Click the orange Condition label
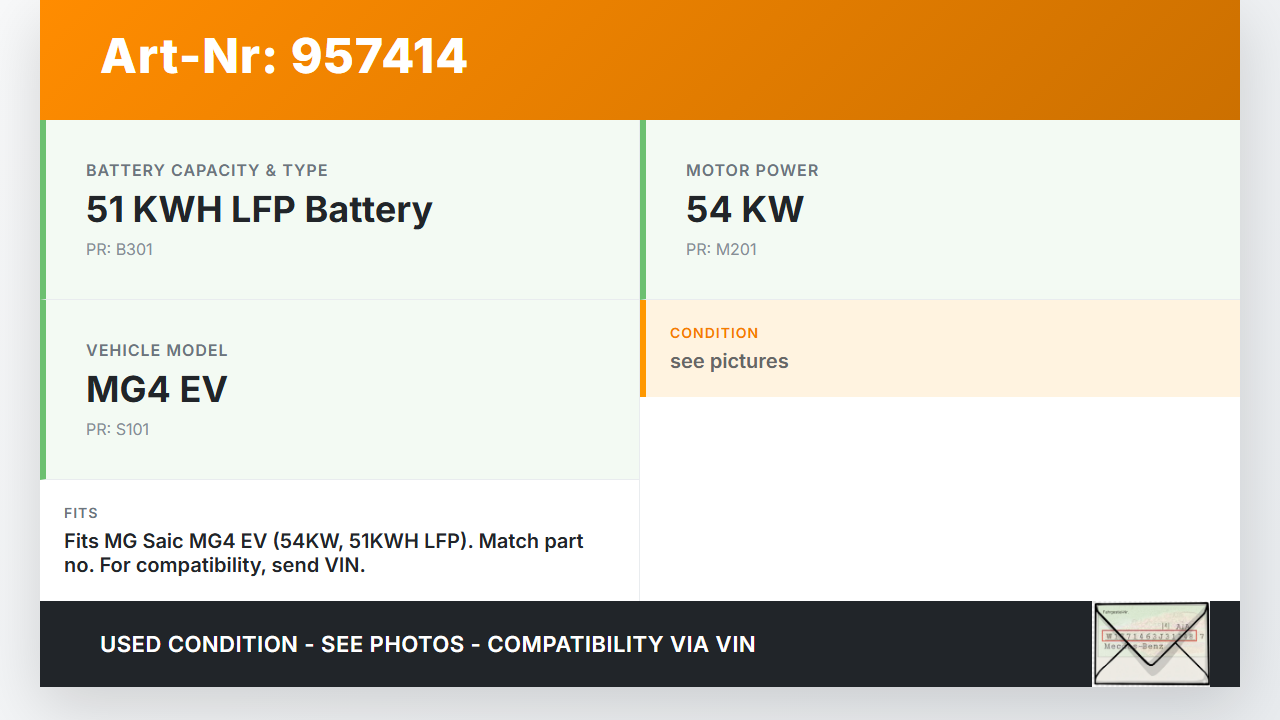 click(x=714, y=333)
